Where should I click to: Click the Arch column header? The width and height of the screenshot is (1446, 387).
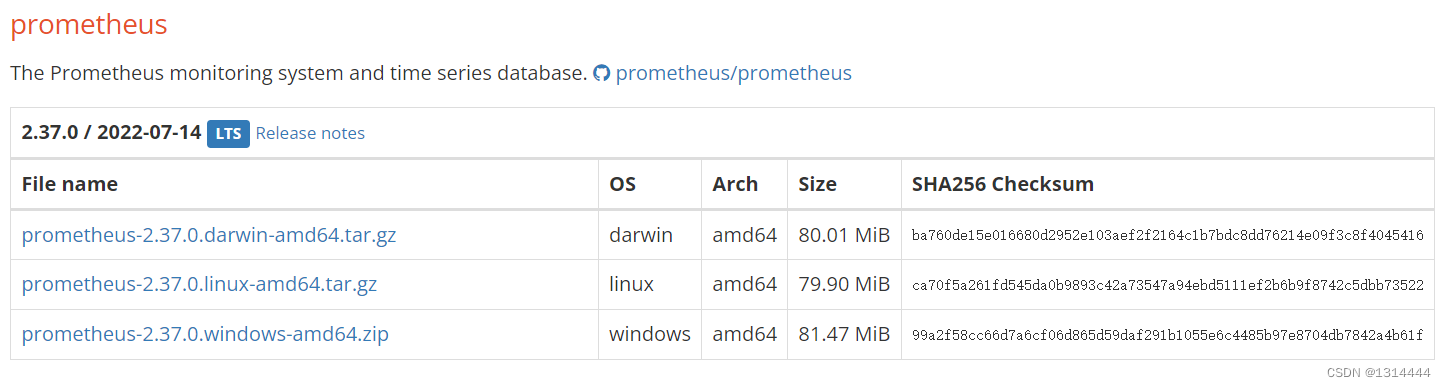[x=735, y=184]
